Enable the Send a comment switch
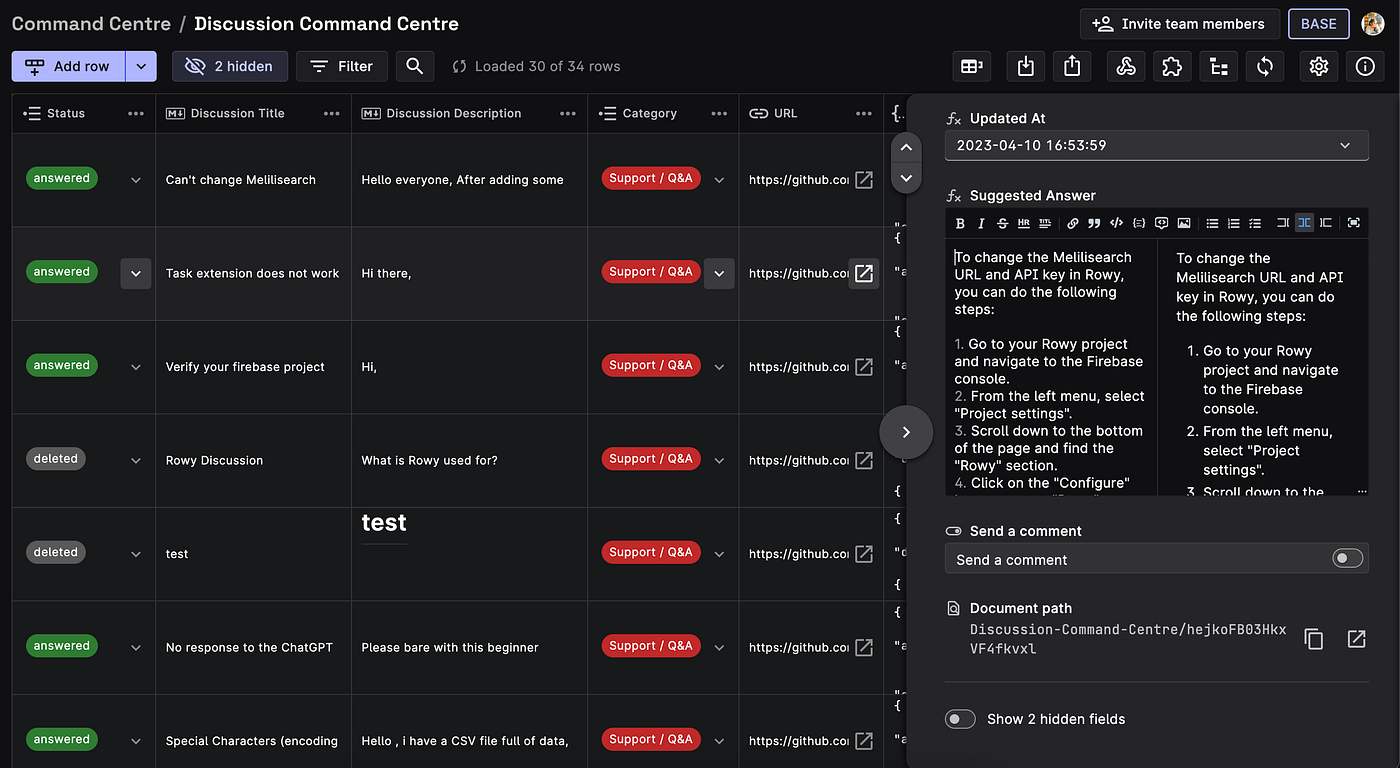Image resolution: width=1400 pixels, height=768 pixels. (x=1347, y=559)
